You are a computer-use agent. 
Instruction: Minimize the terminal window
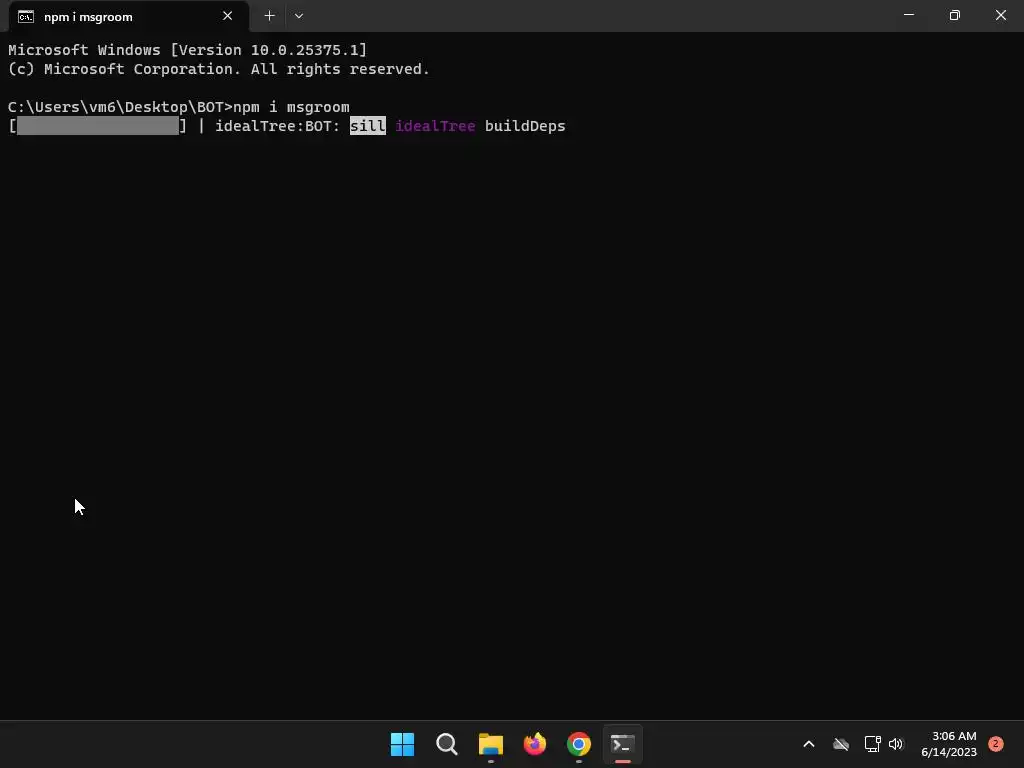[x=908, y=15]
